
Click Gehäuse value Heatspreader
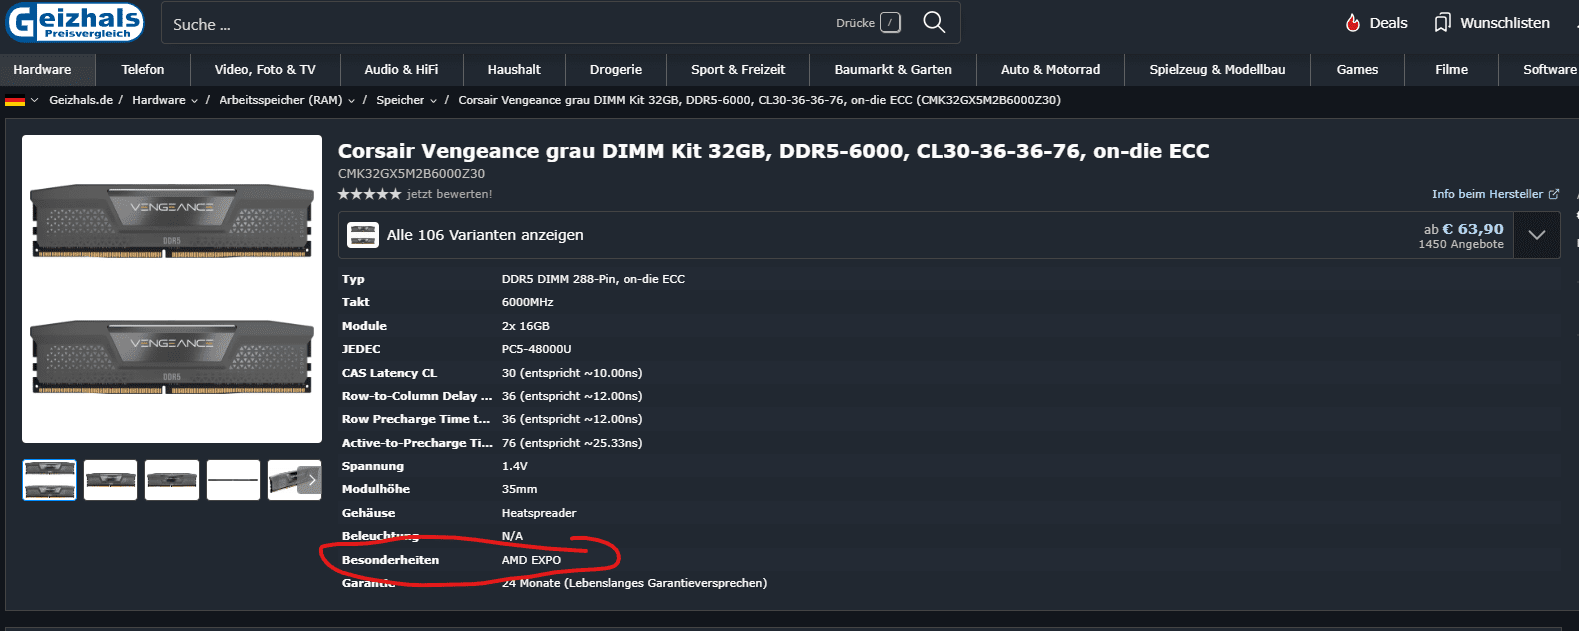539,513
